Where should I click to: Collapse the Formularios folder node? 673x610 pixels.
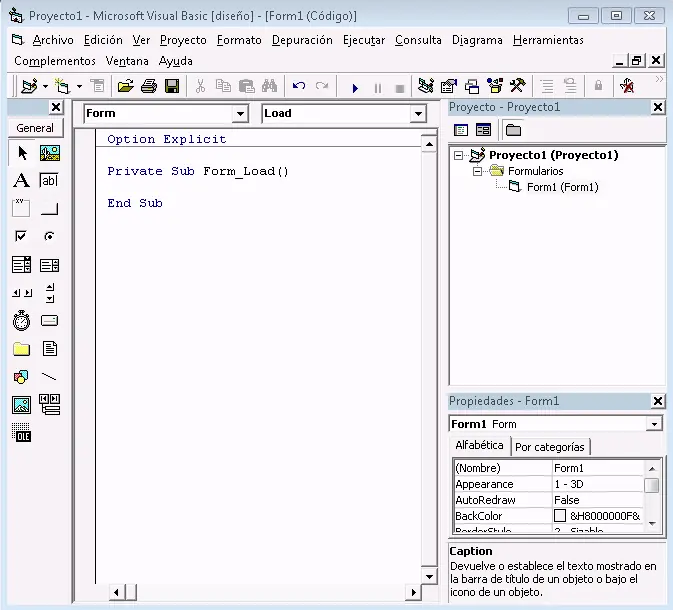(477, 171)
